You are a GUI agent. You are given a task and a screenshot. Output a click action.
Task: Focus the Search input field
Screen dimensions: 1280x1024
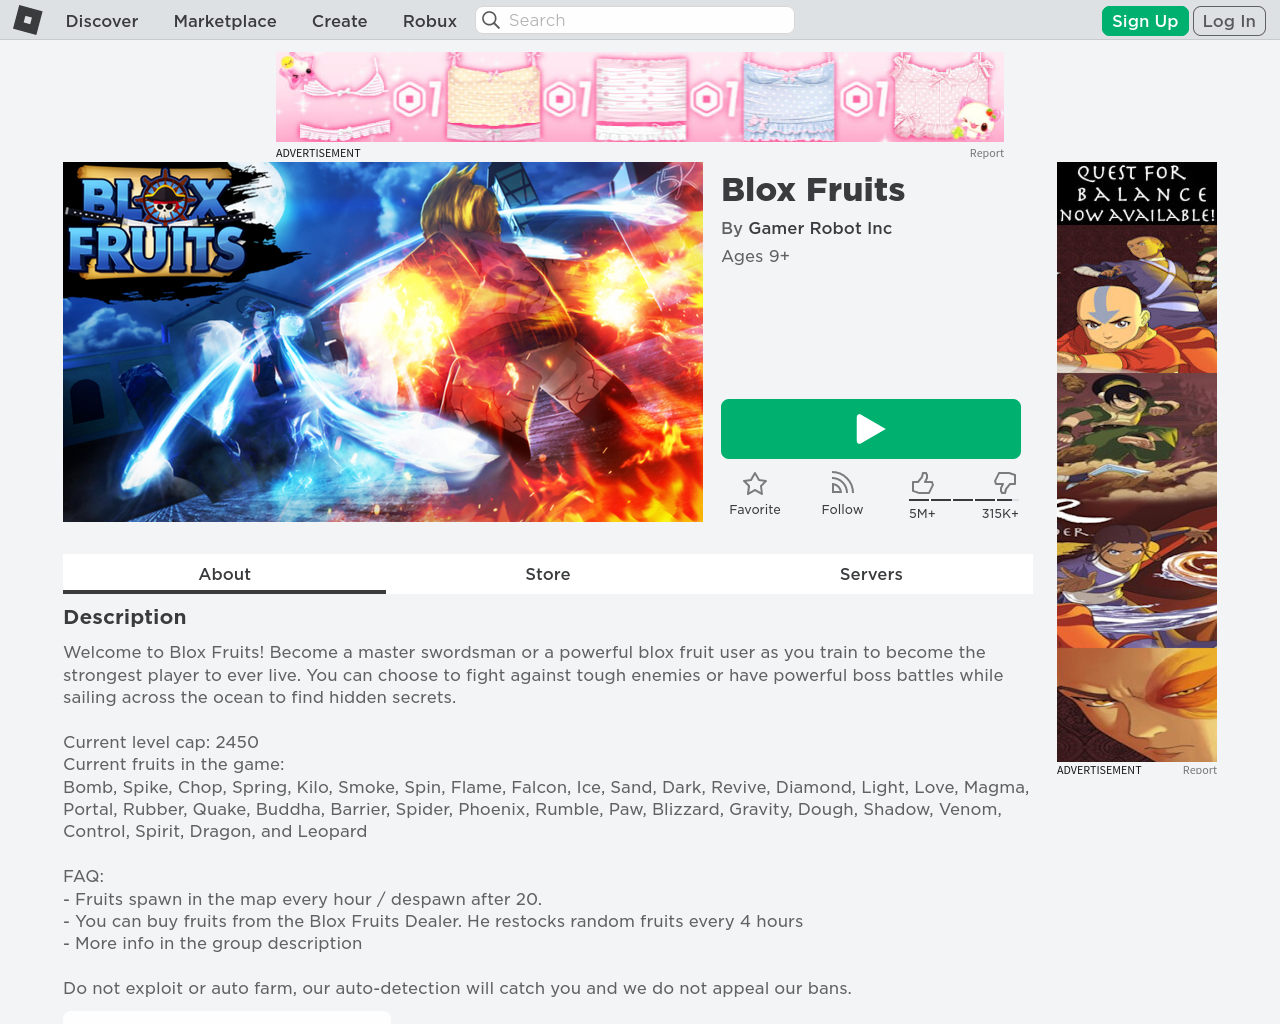[635, 20]
